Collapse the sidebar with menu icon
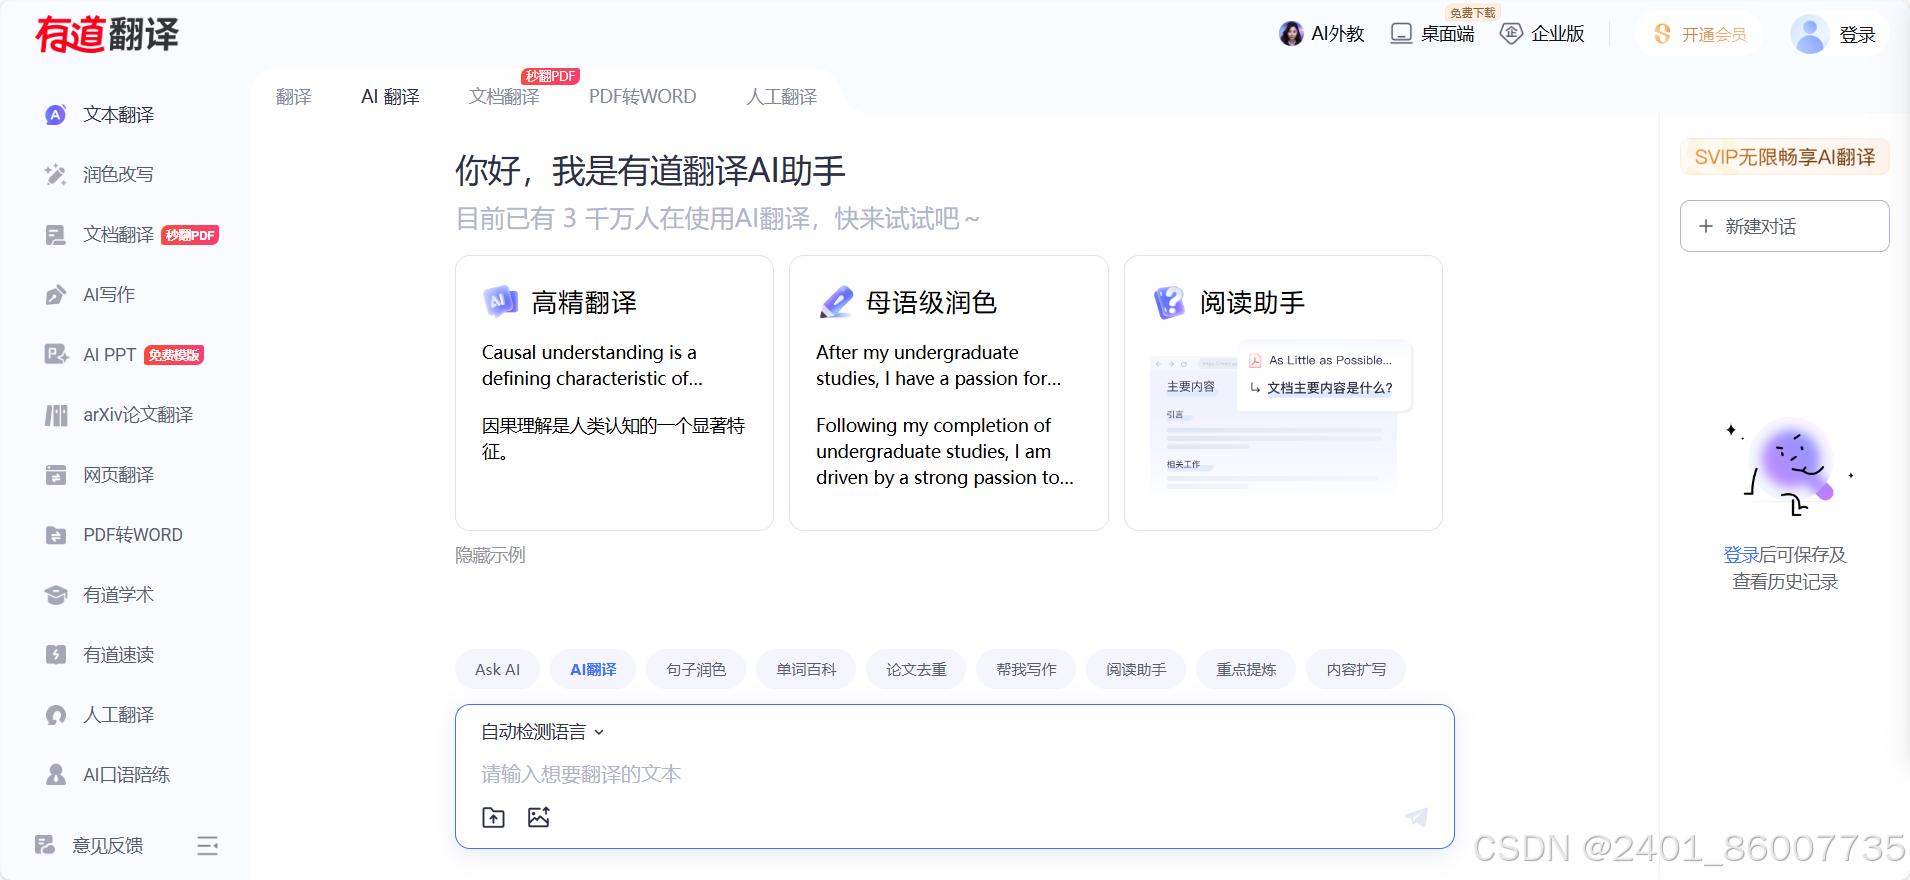This screenshot has width=1910, height=880. coord(207,846)
